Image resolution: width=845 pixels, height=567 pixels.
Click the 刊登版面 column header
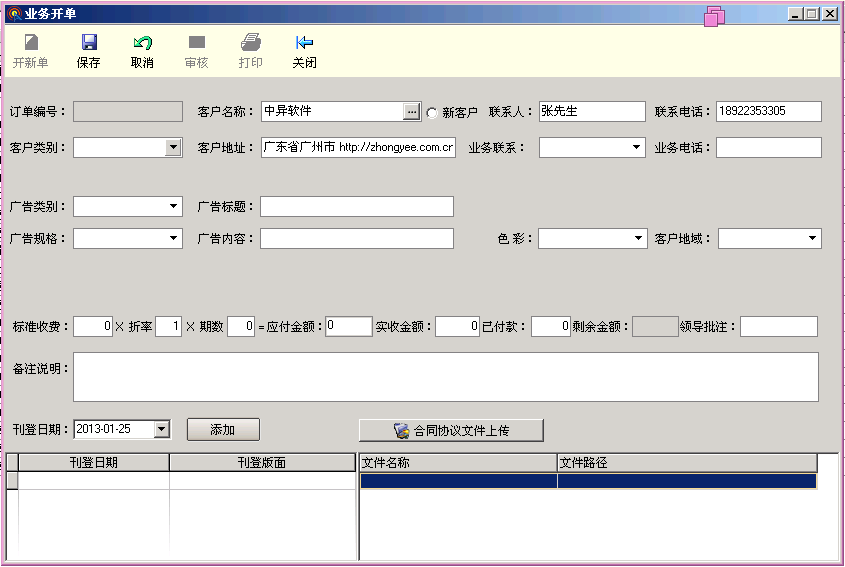262,463
